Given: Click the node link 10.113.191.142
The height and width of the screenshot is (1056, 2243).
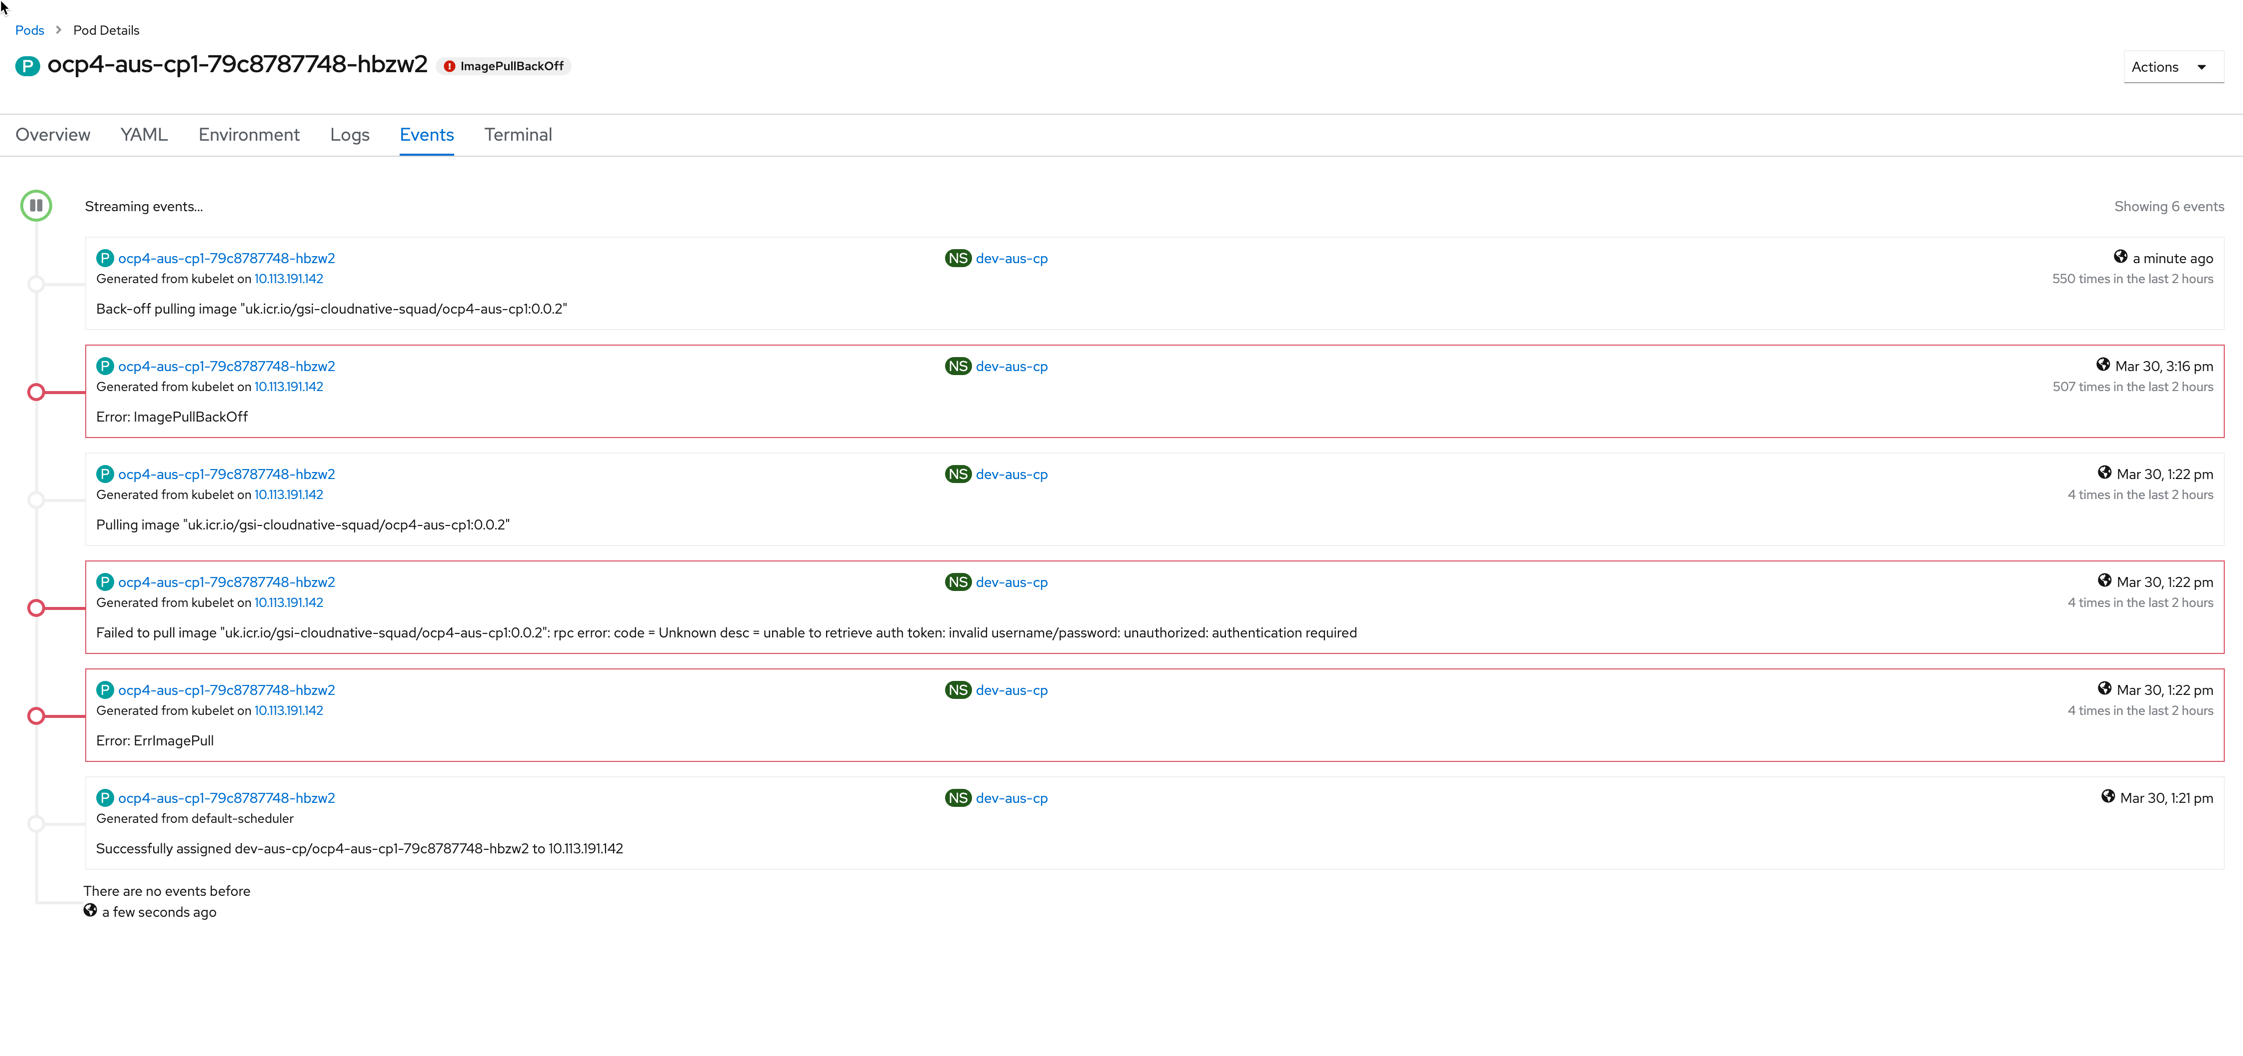Looking at the screenshot, I should coord(288,278).
